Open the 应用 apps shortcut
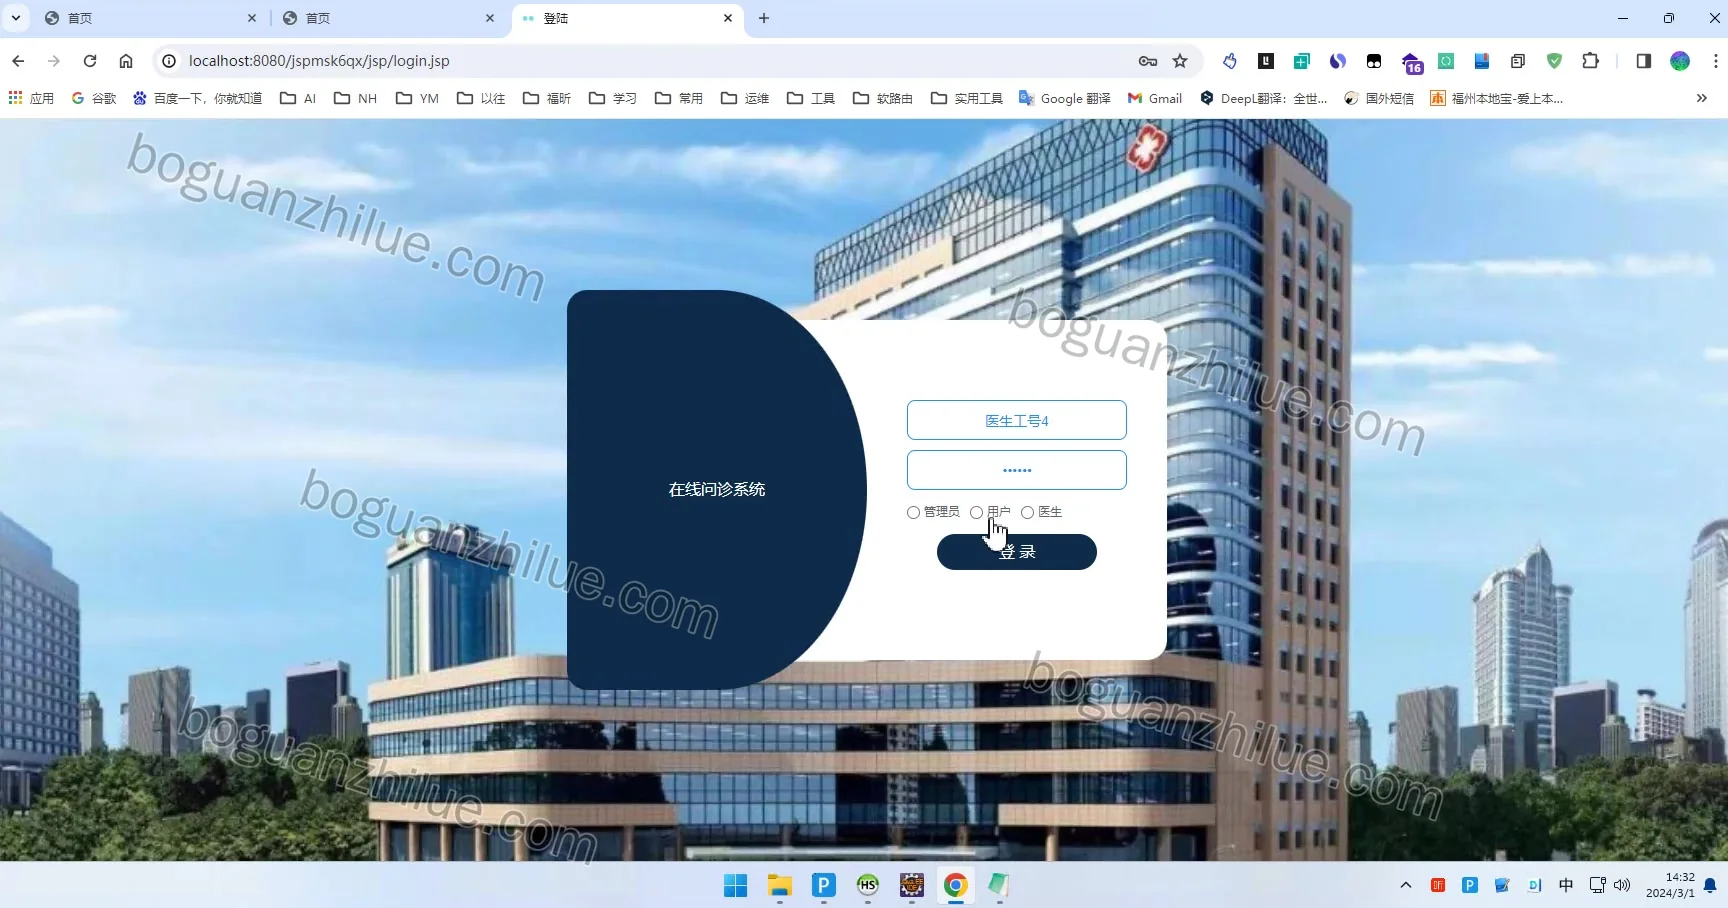This screenshot has height=908, width=1728. (31, 98)
